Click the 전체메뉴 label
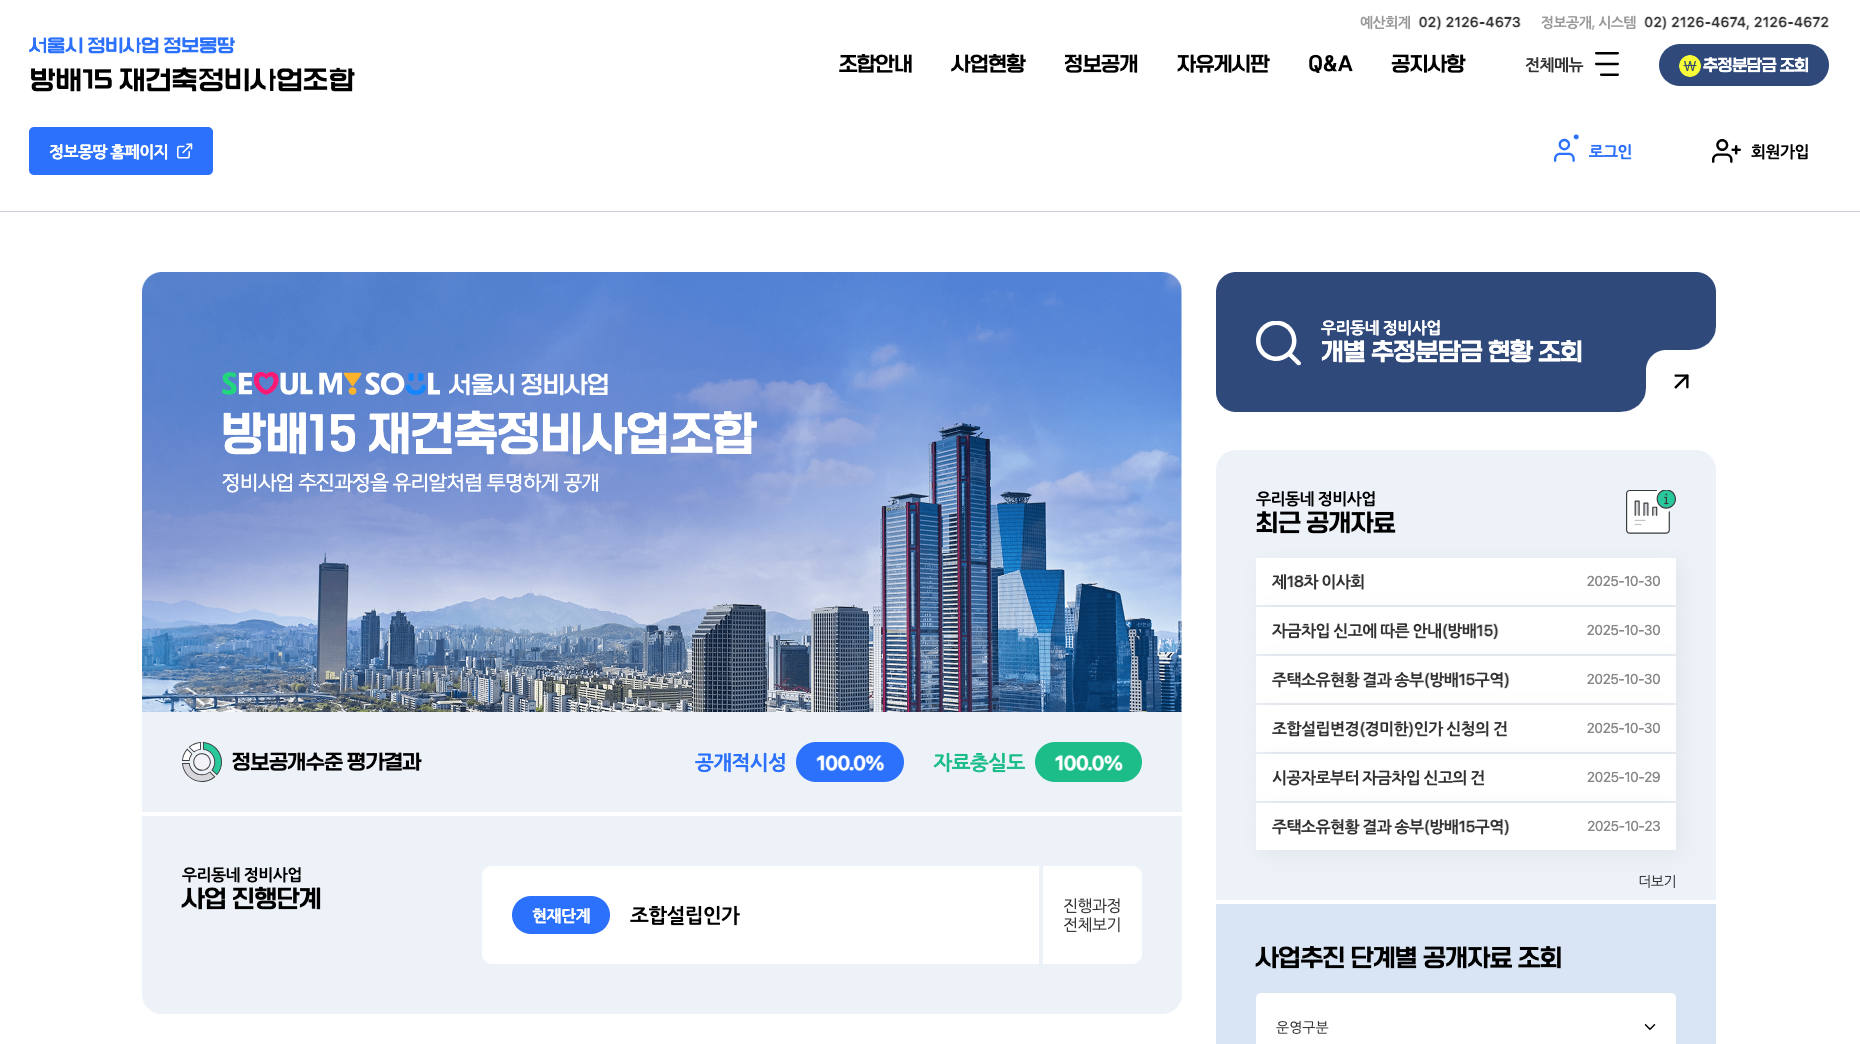Viewport: 1860px width, 1044px height. 1554,65
